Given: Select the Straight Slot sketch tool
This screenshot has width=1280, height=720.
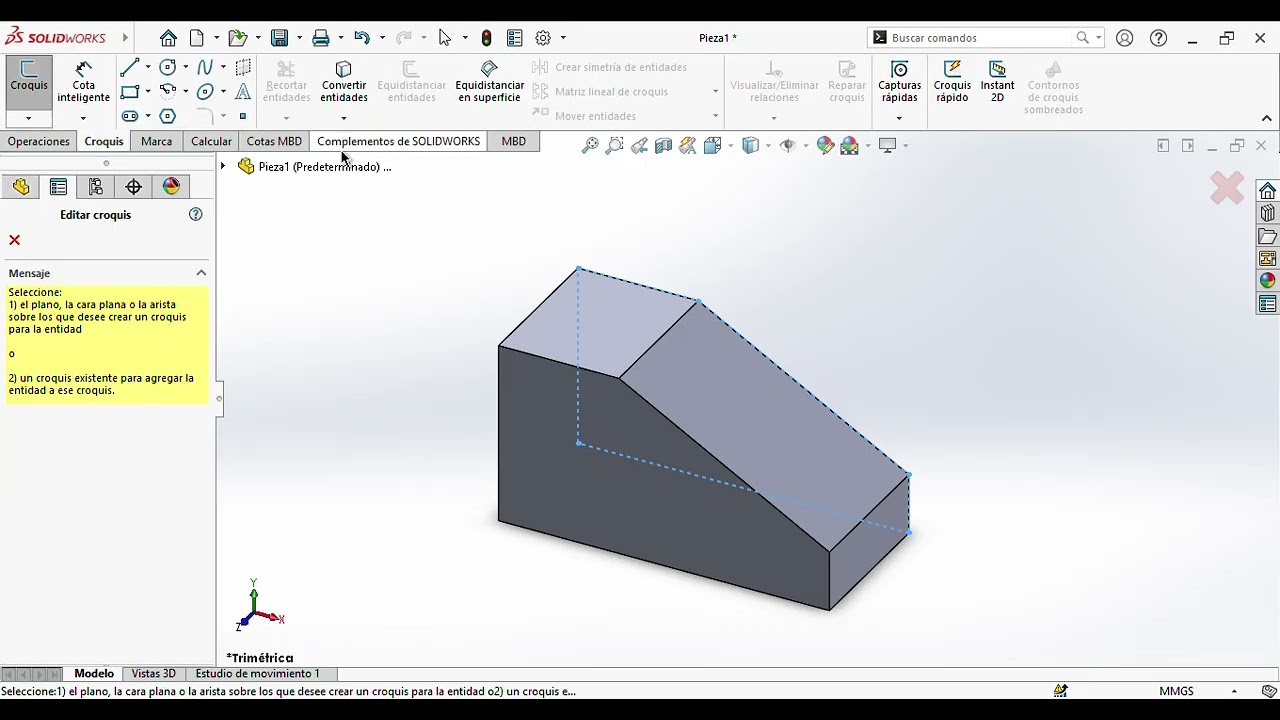Looking at the screenshot, I should [x=129, y=116].
